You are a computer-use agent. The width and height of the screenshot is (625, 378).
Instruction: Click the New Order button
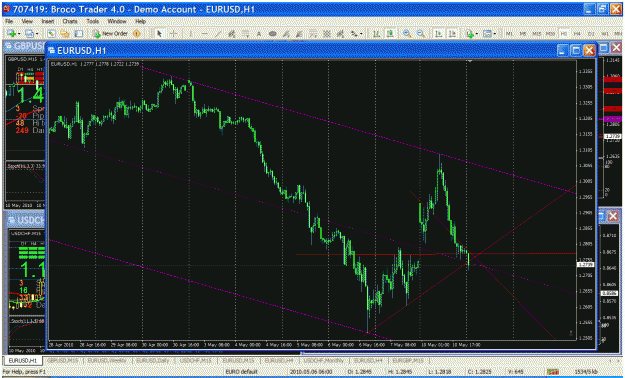pos(110,34)
